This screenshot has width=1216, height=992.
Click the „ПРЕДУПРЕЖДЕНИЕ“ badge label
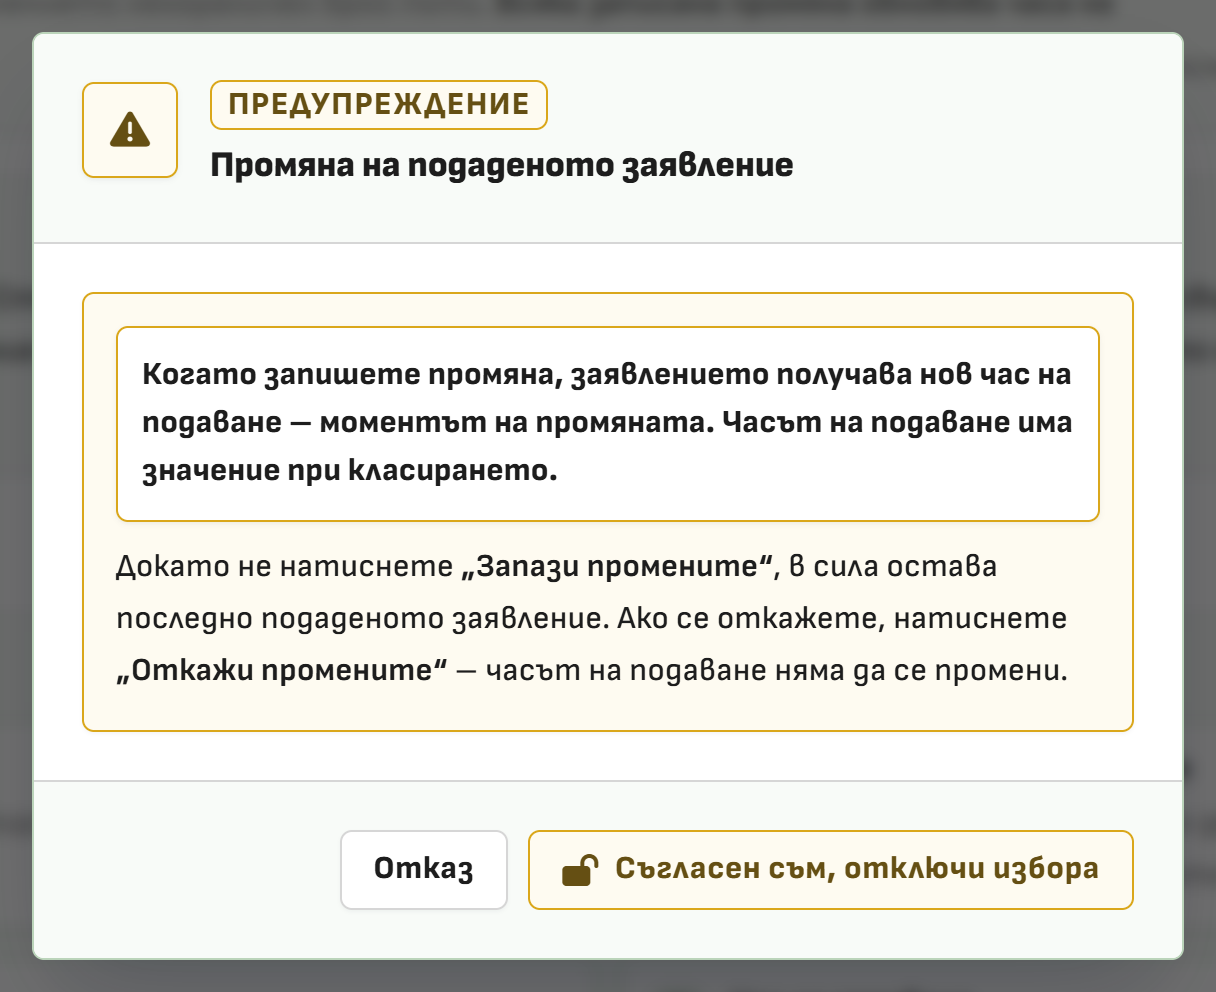379,105
